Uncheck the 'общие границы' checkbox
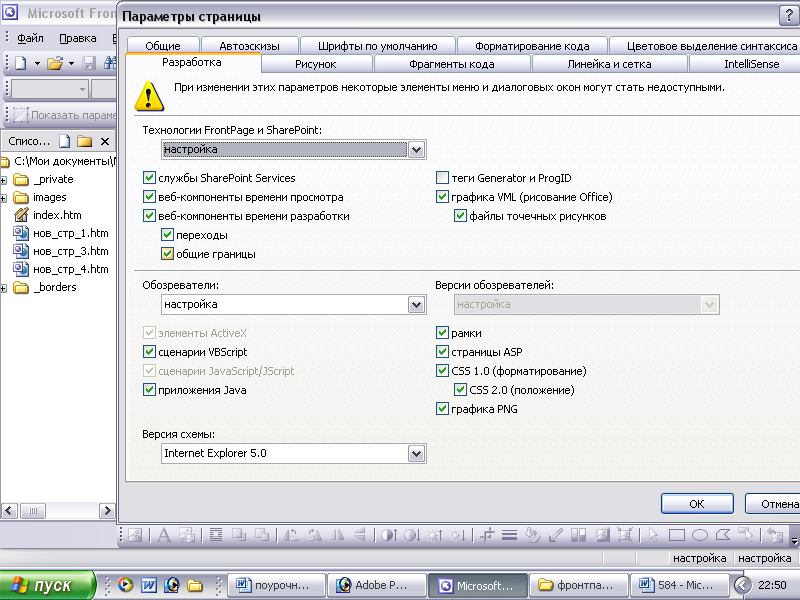Viewport: 800px width, 600px height. coord(167,254)
